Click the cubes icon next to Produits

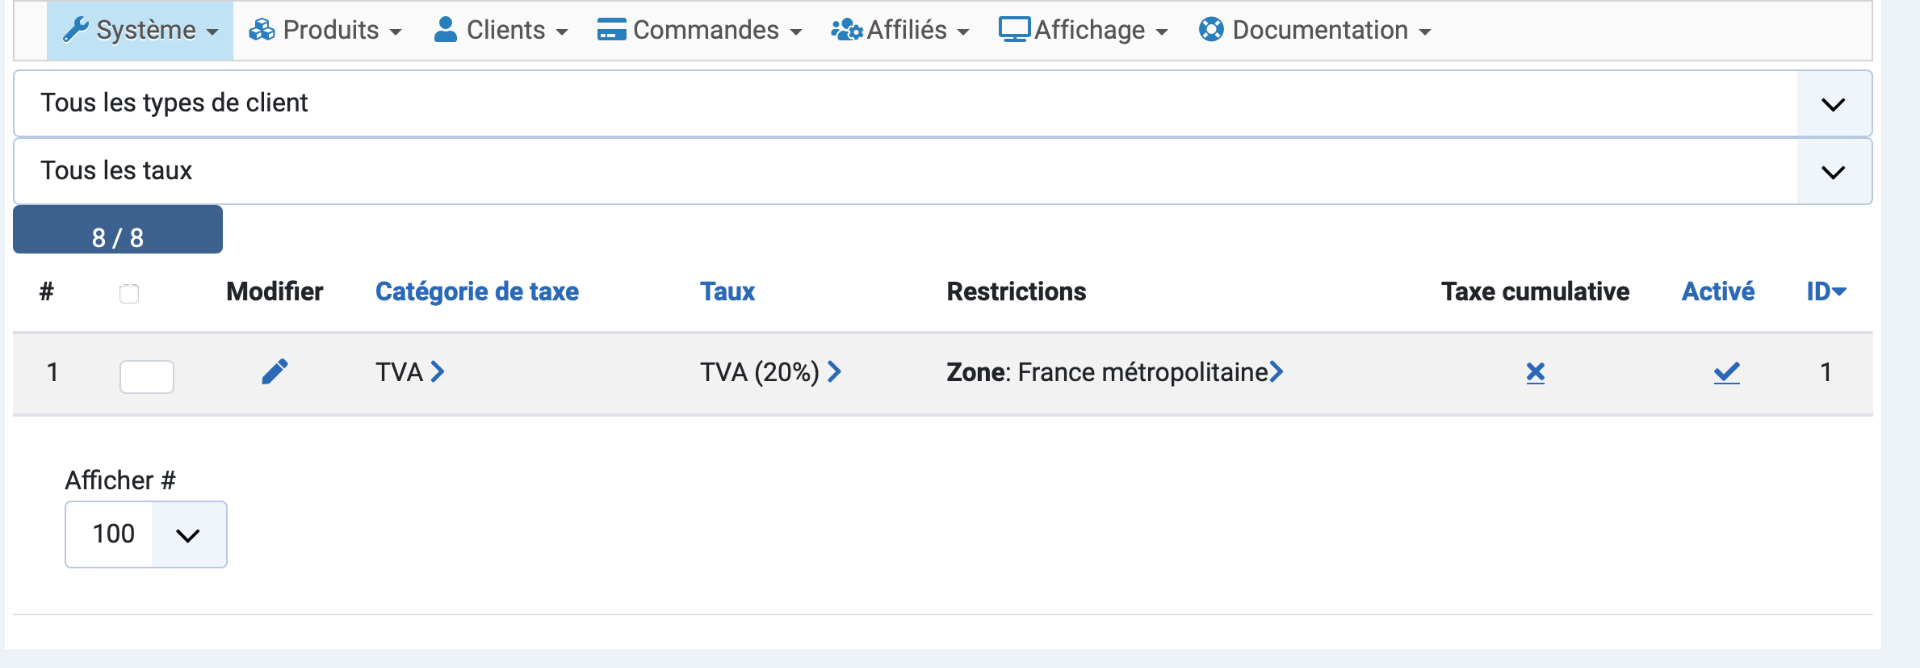(262, 30)
